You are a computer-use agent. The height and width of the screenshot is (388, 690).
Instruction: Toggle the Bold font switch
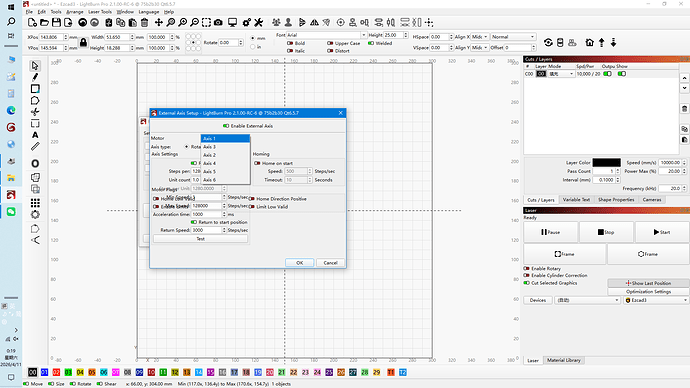(x=290, y=43)
